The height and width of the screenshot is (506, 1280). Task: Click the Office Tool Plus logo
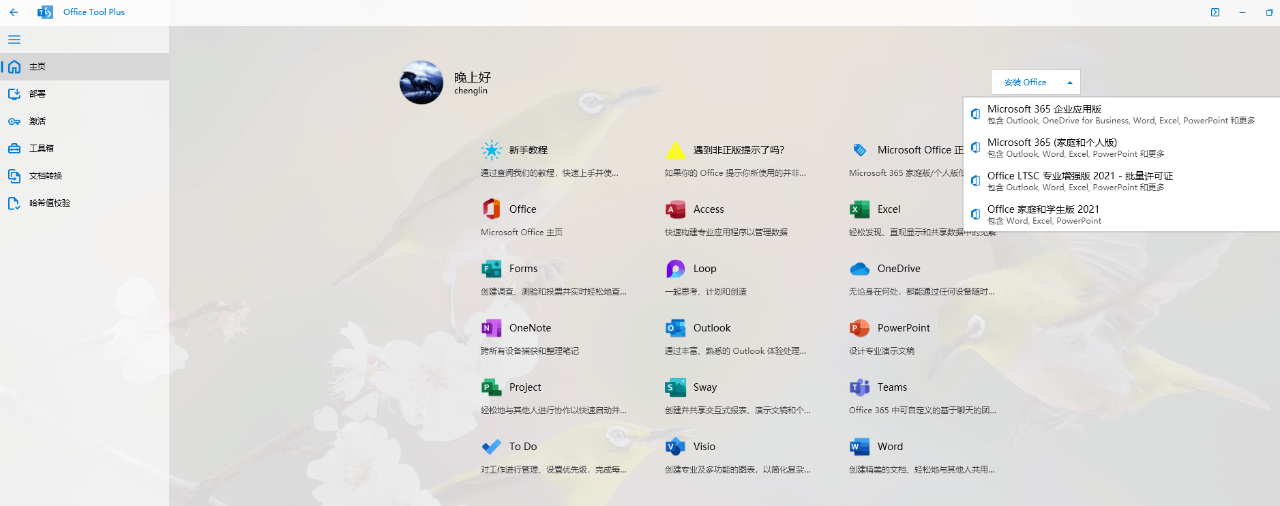pyautogui.click(x=45, y=12)
